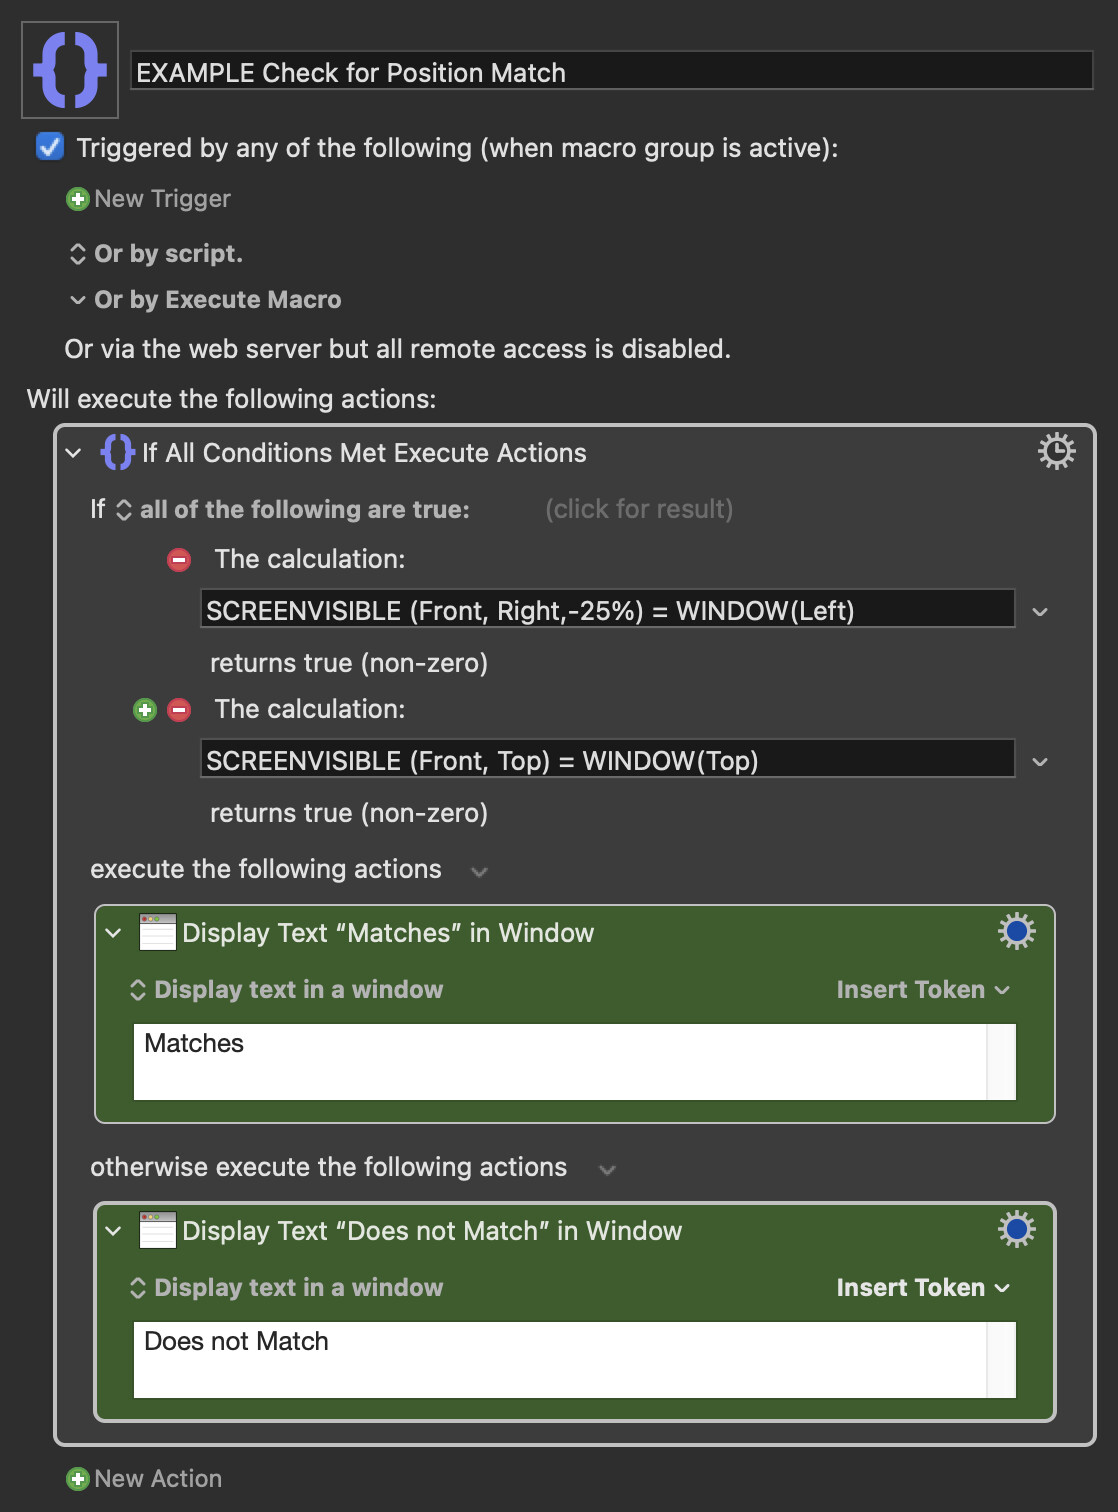Click the macro's curly braces icon
This screenshot has width=1118, height=1512.
(x=70, y=70)
